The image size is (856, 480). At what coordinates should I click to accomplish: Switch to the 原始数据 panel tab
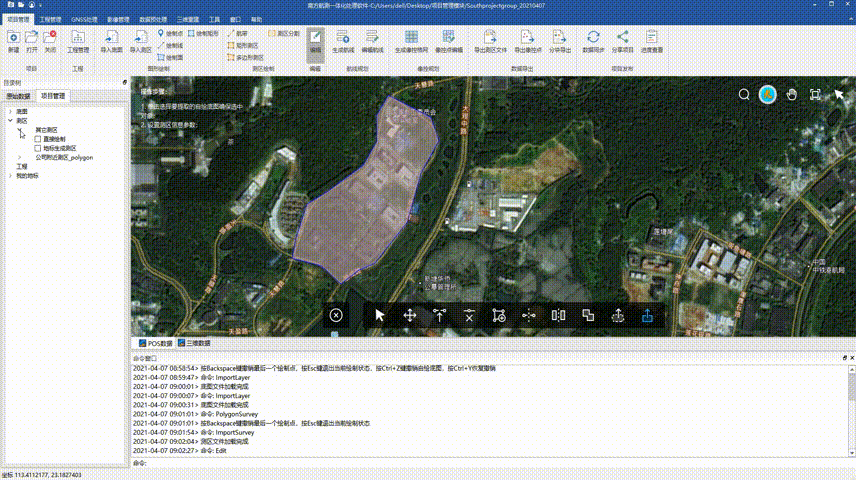(19, 96)
